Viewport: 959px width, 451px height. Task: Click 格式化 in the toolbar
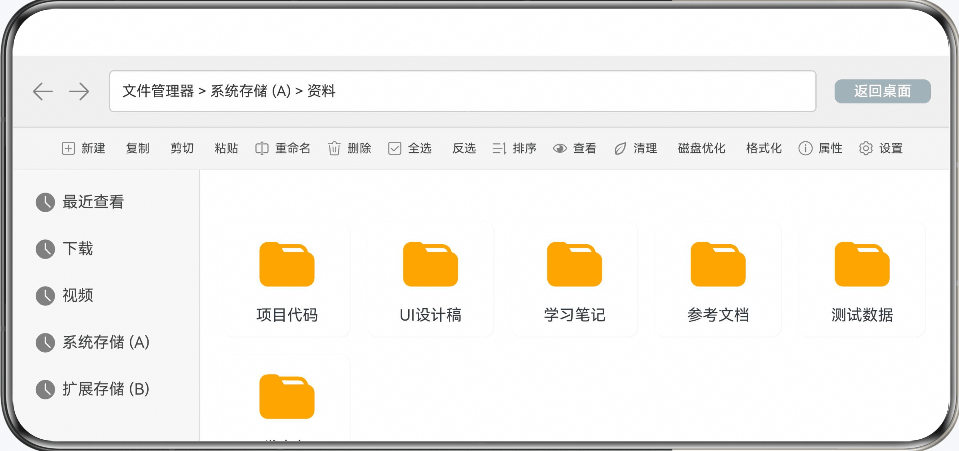[764, 148]
